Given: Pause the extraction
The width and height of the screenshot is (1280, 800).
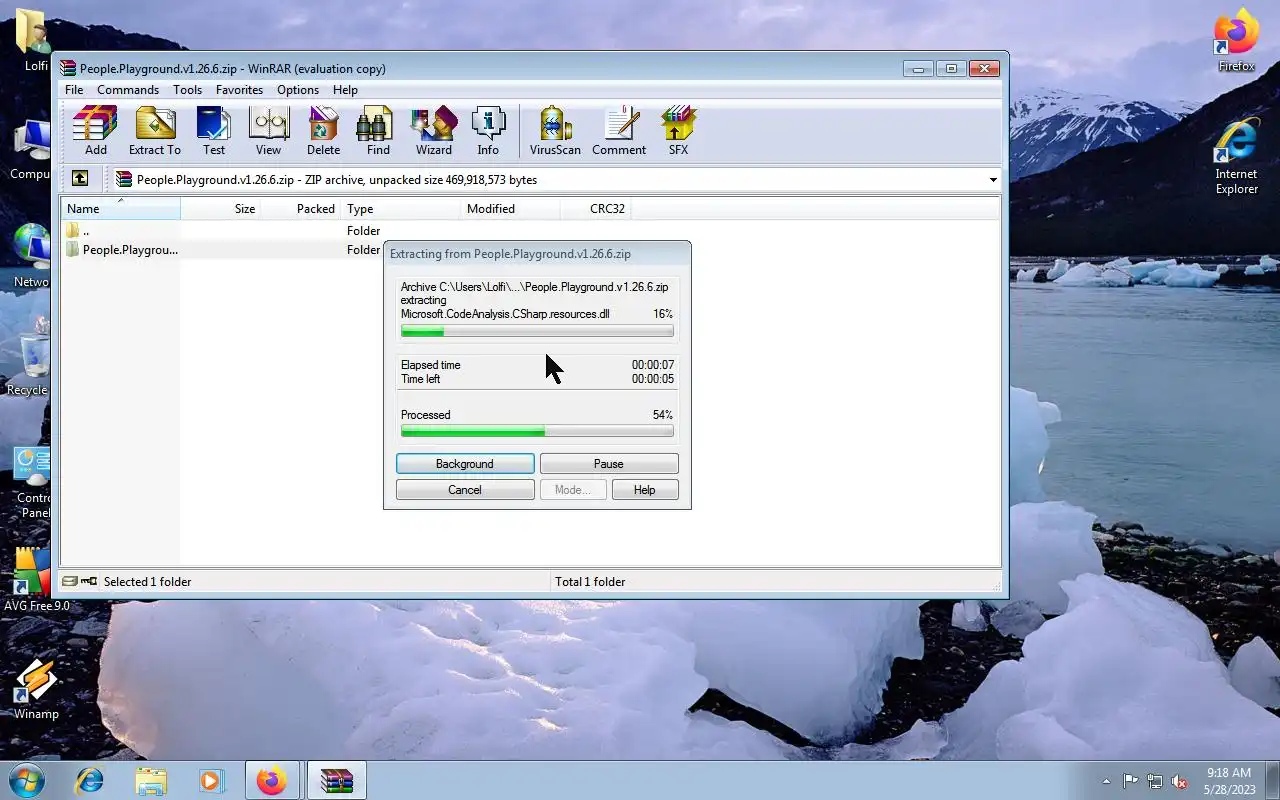Looking at the screenshot, I should coord(609,464).
